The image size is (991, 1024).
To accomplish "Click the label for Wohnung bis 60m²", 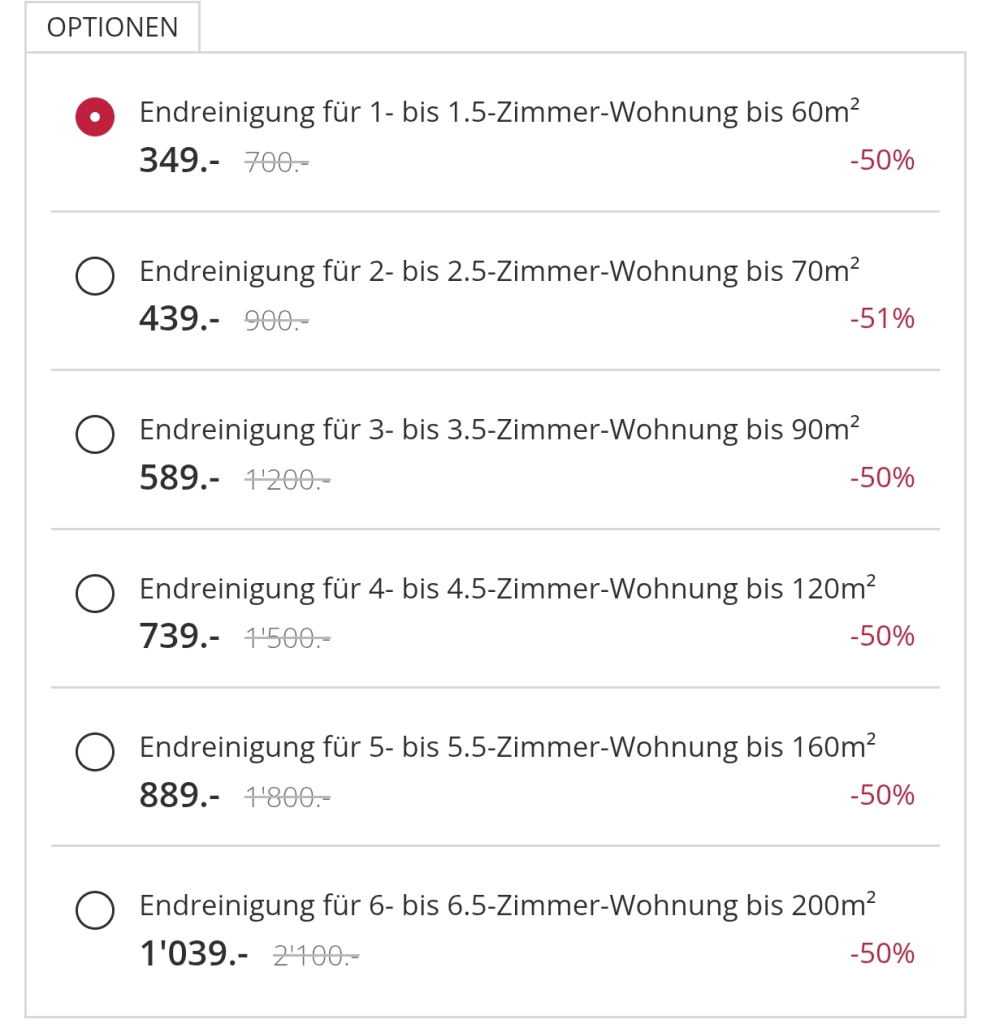I will click(x=498, y=112).
